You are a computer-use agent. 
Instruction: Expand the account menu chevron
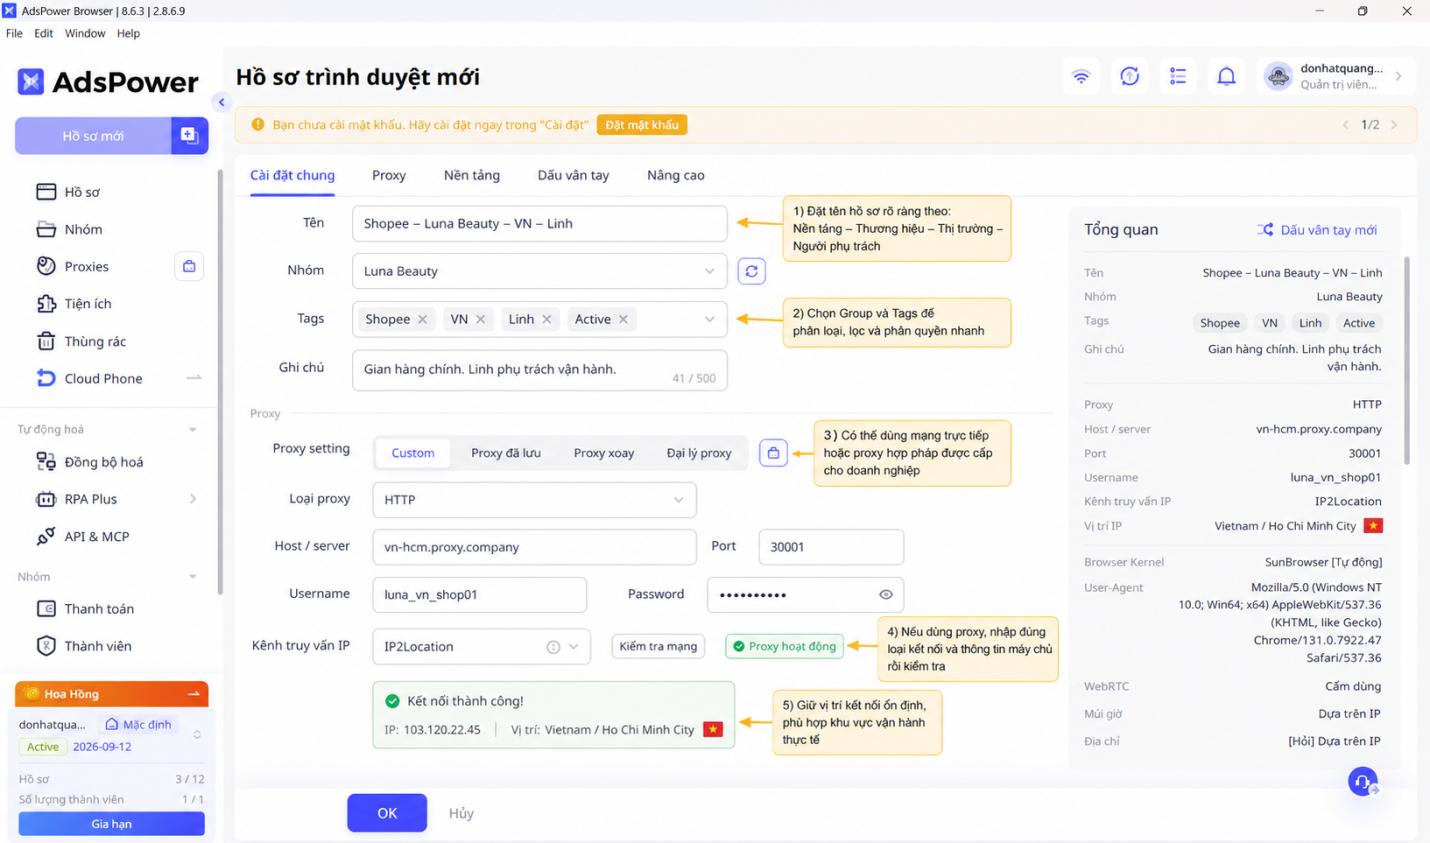[x=1398, y=77]
